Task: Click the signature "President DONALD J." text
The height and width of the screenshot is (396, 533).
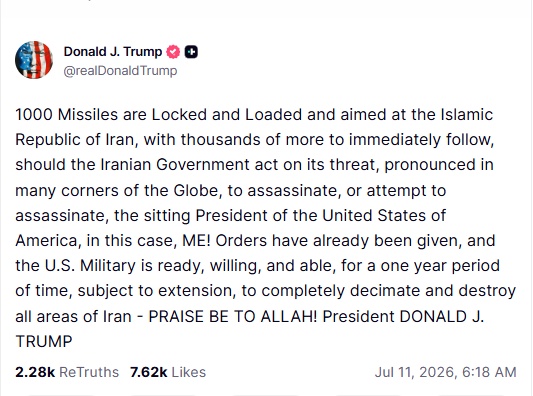Action: click(x=403, y=316)
